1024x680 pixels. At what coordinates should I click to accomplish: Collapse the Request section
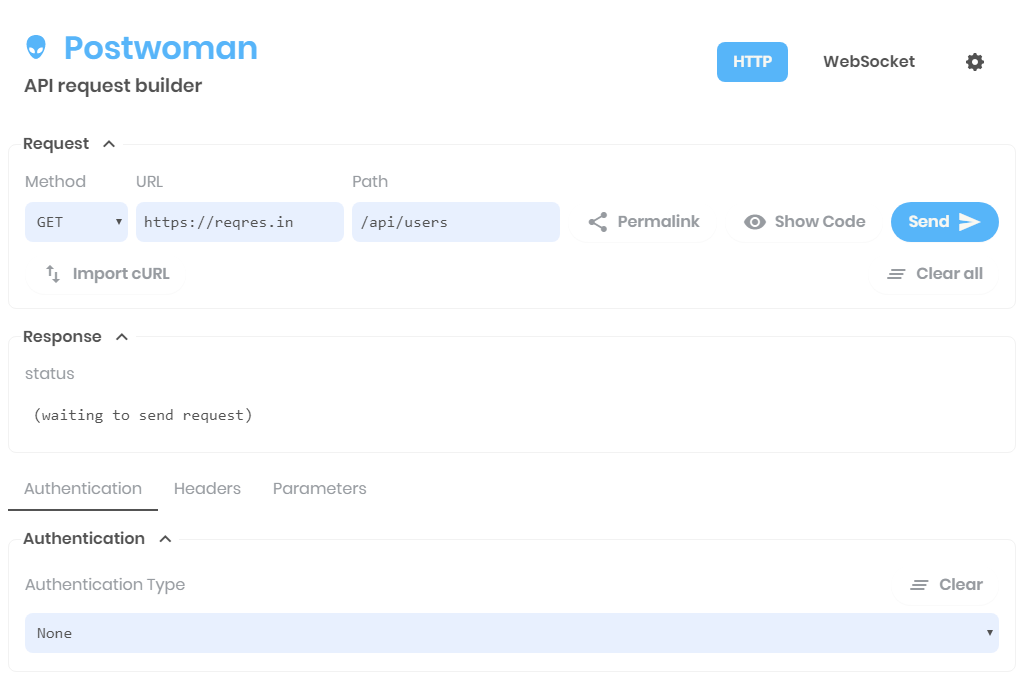[110, 143]
